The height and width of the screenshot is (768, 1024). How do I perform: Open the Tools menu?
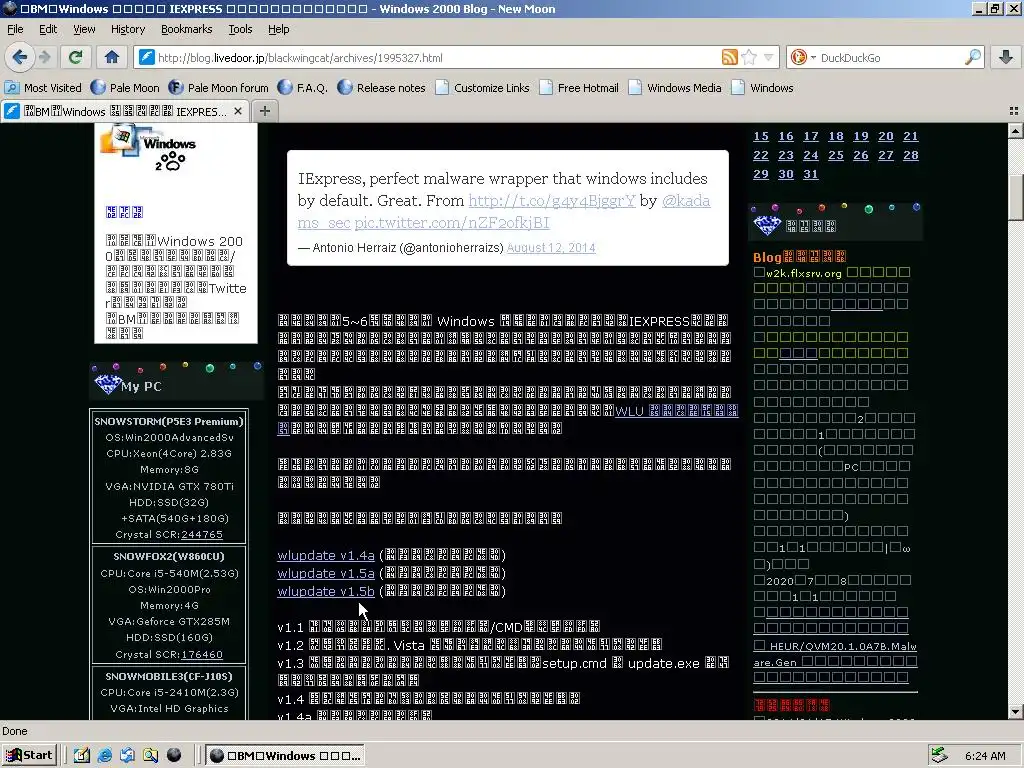click(x=240, y=29)
